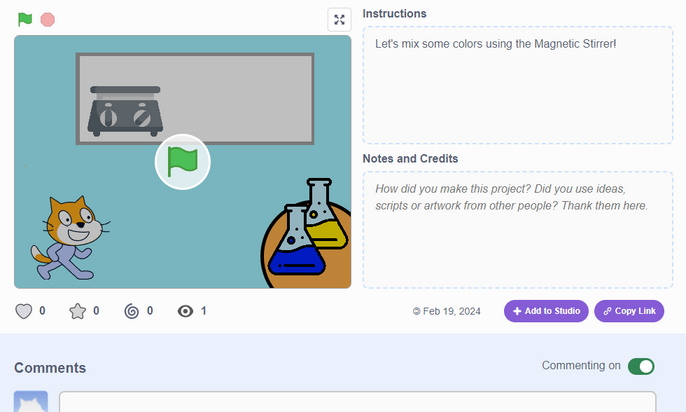Click the Copy Link button
Image resolution: width=686 pixels, height=412 pixels.
(x=629, y=311)
